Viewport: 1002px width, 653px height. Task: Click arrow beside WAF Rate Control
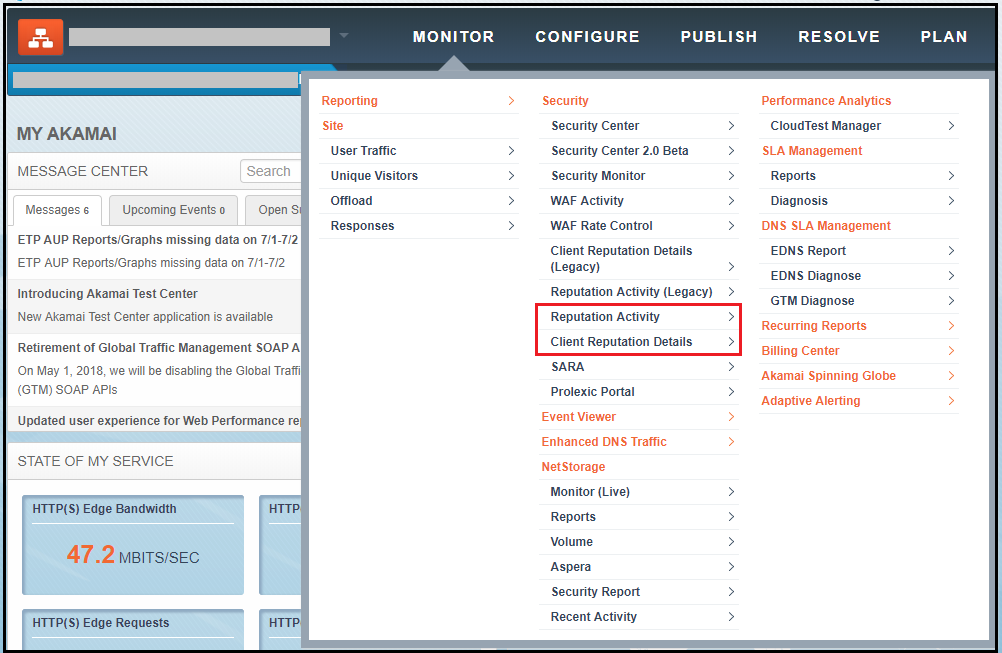[731, 226]
